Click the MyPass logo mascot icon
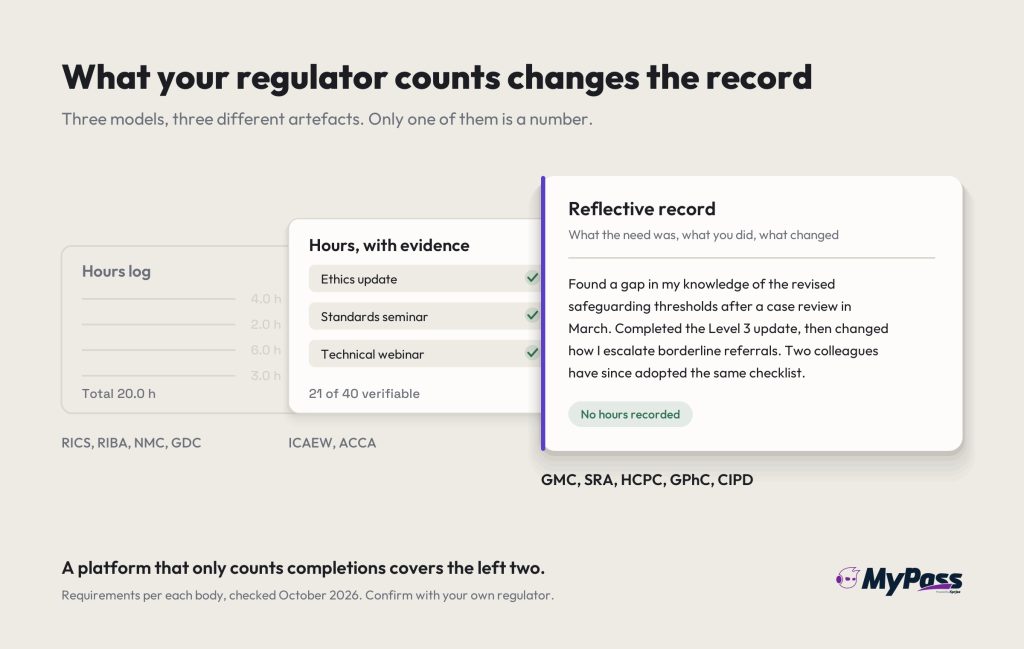 848,578
